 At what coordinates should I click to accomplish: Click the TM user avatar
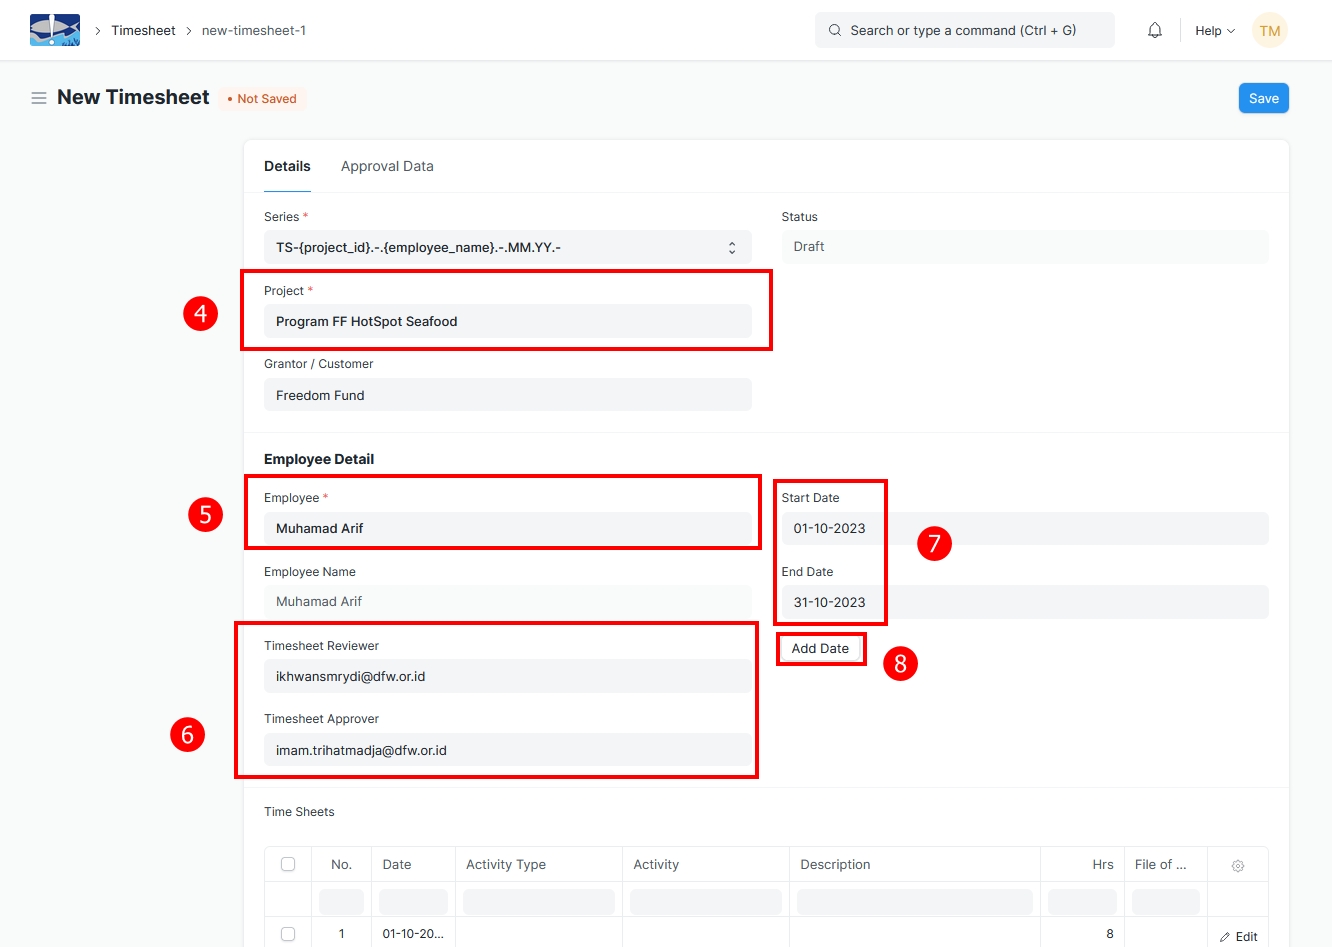click(x=1270, y=30)
